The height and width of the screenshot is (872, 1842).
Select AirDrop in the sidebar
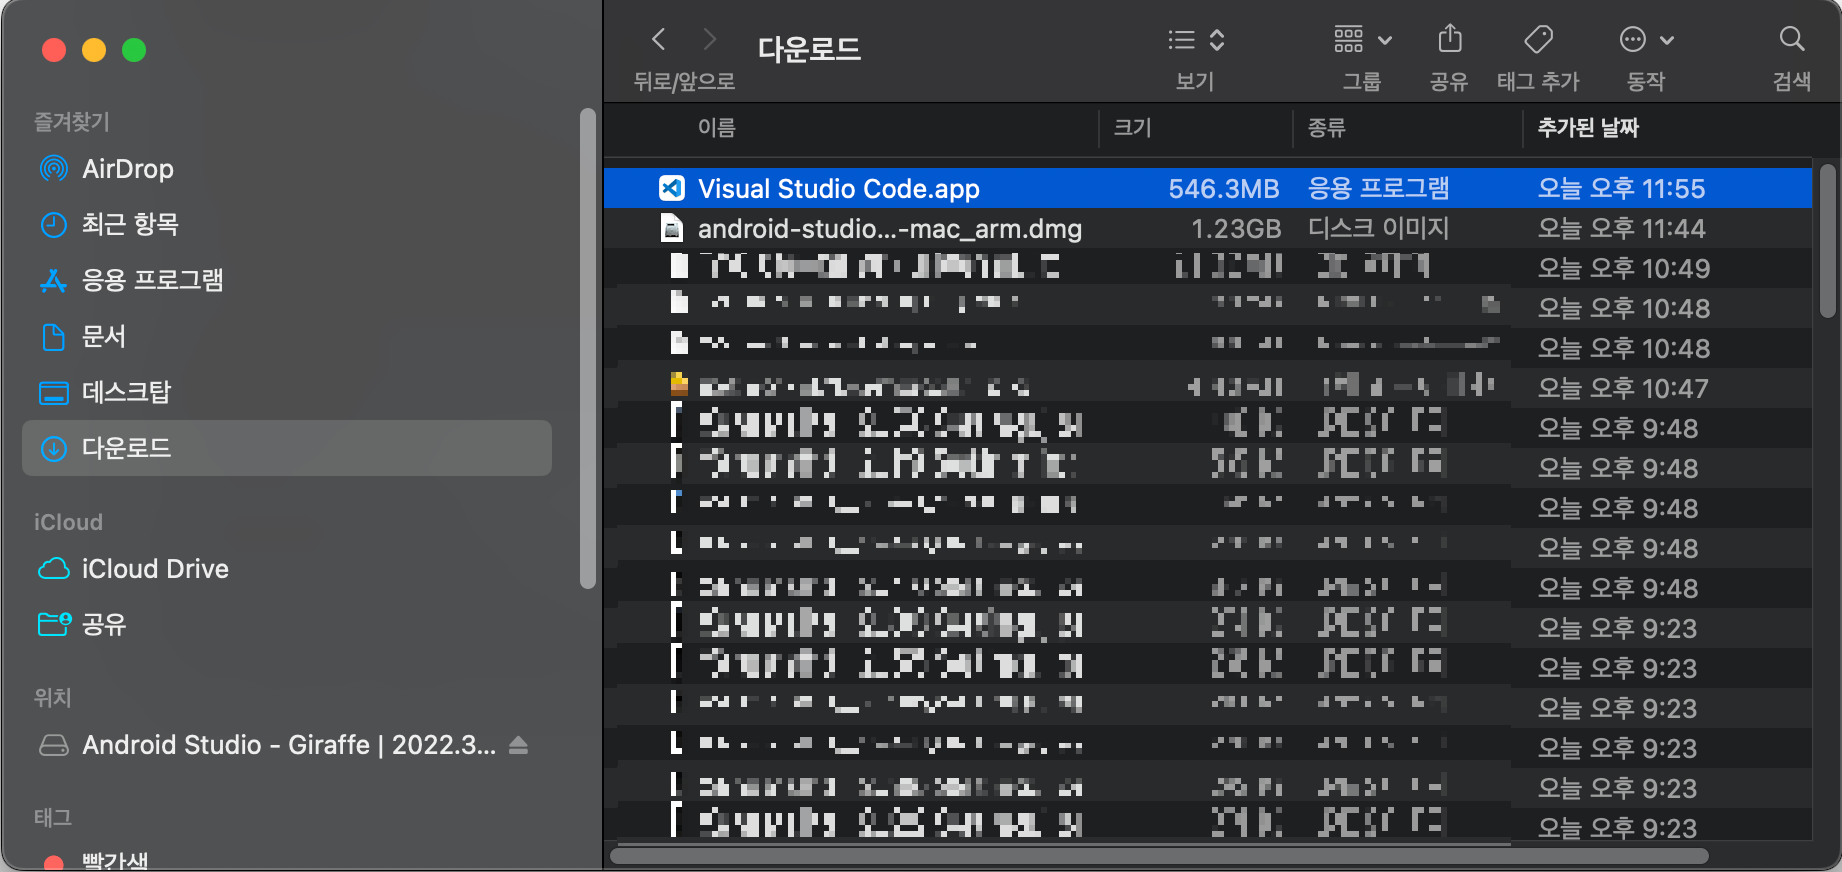coord(286,169)
